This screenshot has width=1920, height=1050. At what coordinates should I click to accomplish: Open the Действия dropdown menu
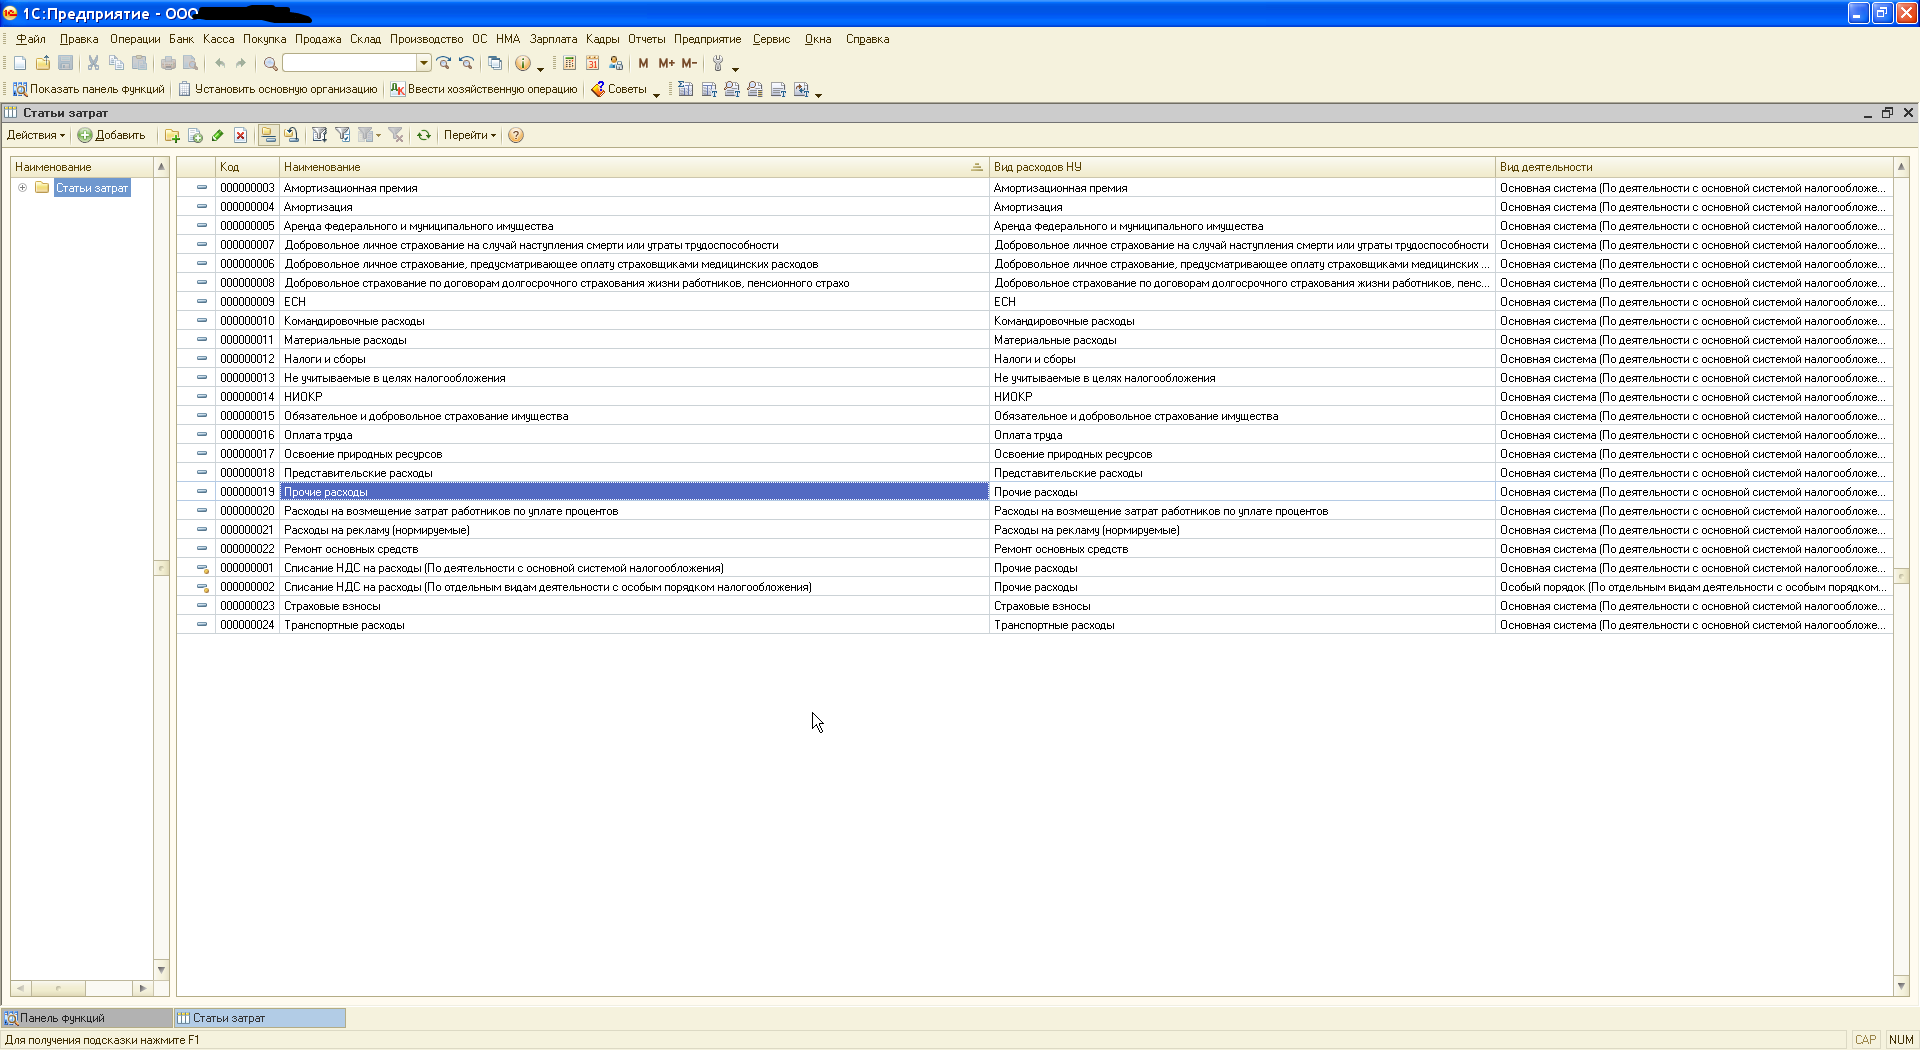(x=36, y=136)
